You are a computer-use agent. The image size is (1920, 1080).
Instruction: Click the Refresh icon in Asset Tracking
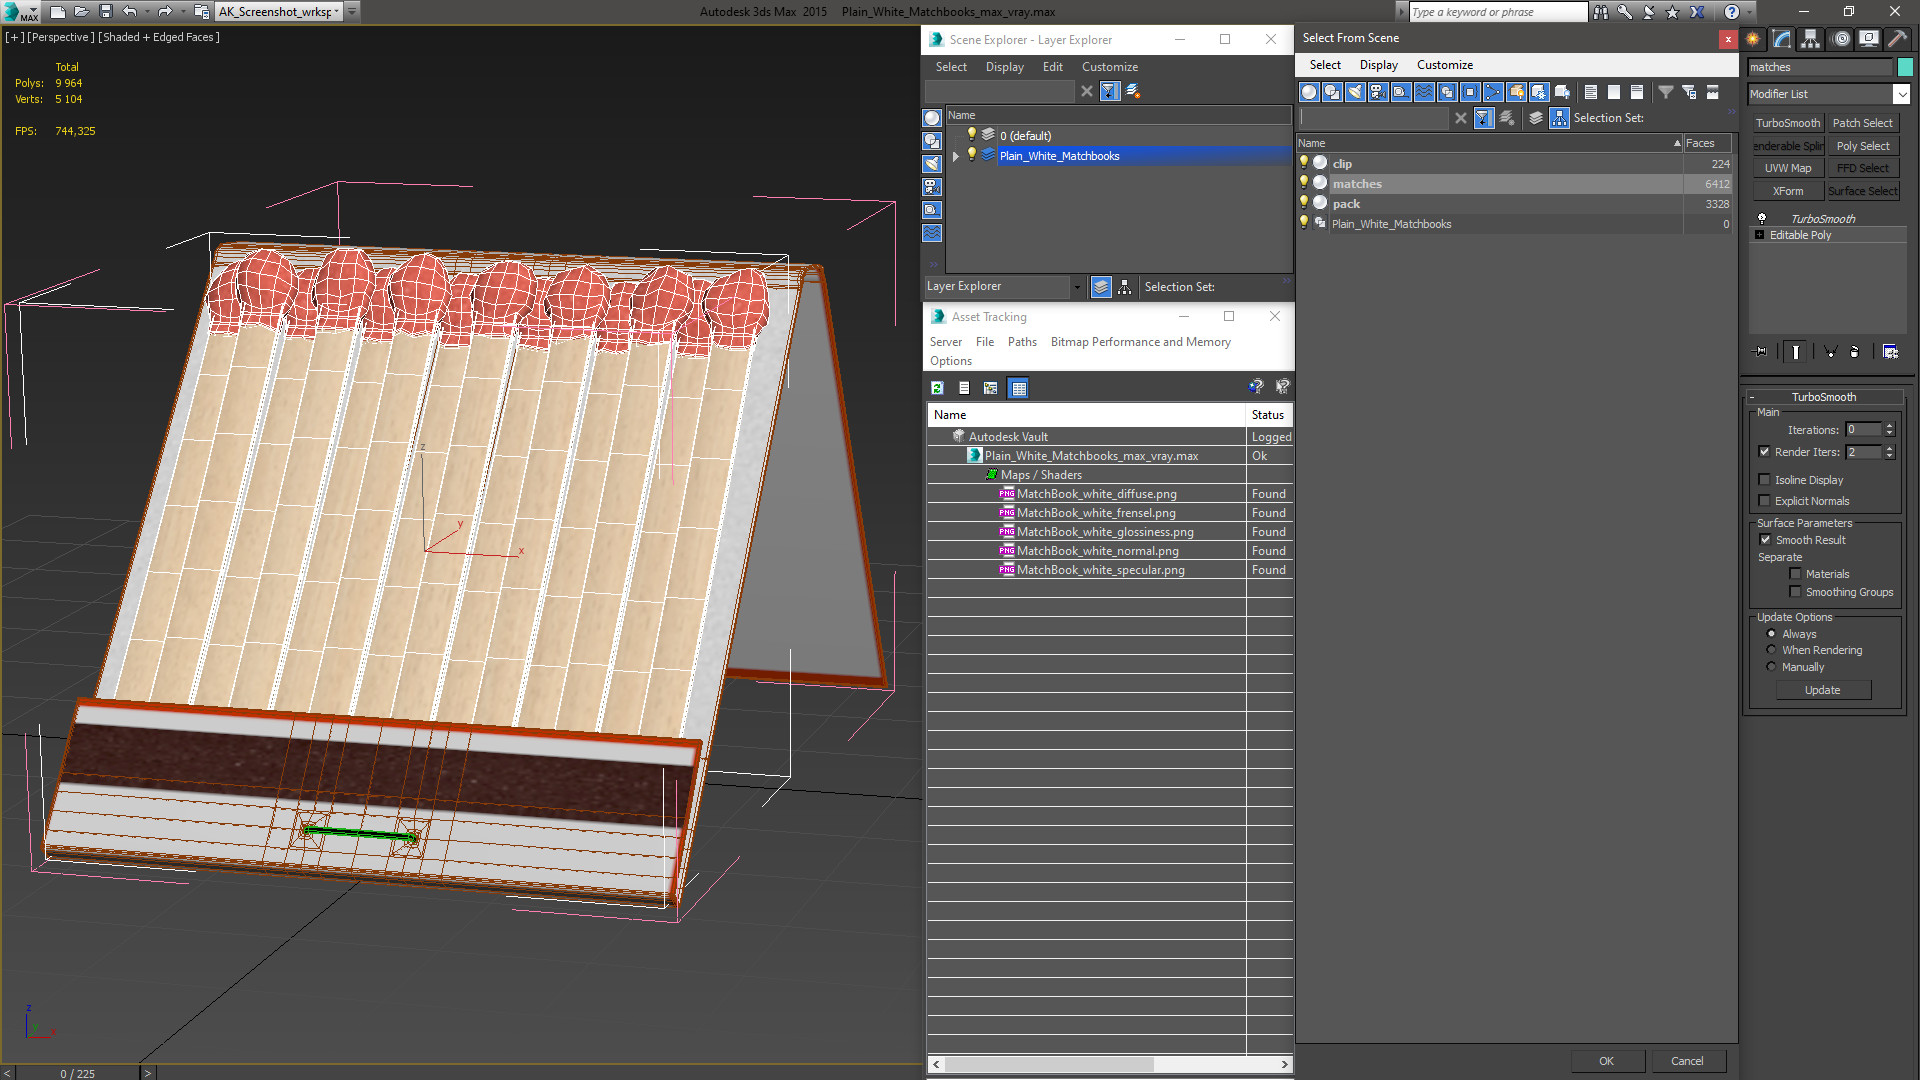937,388
